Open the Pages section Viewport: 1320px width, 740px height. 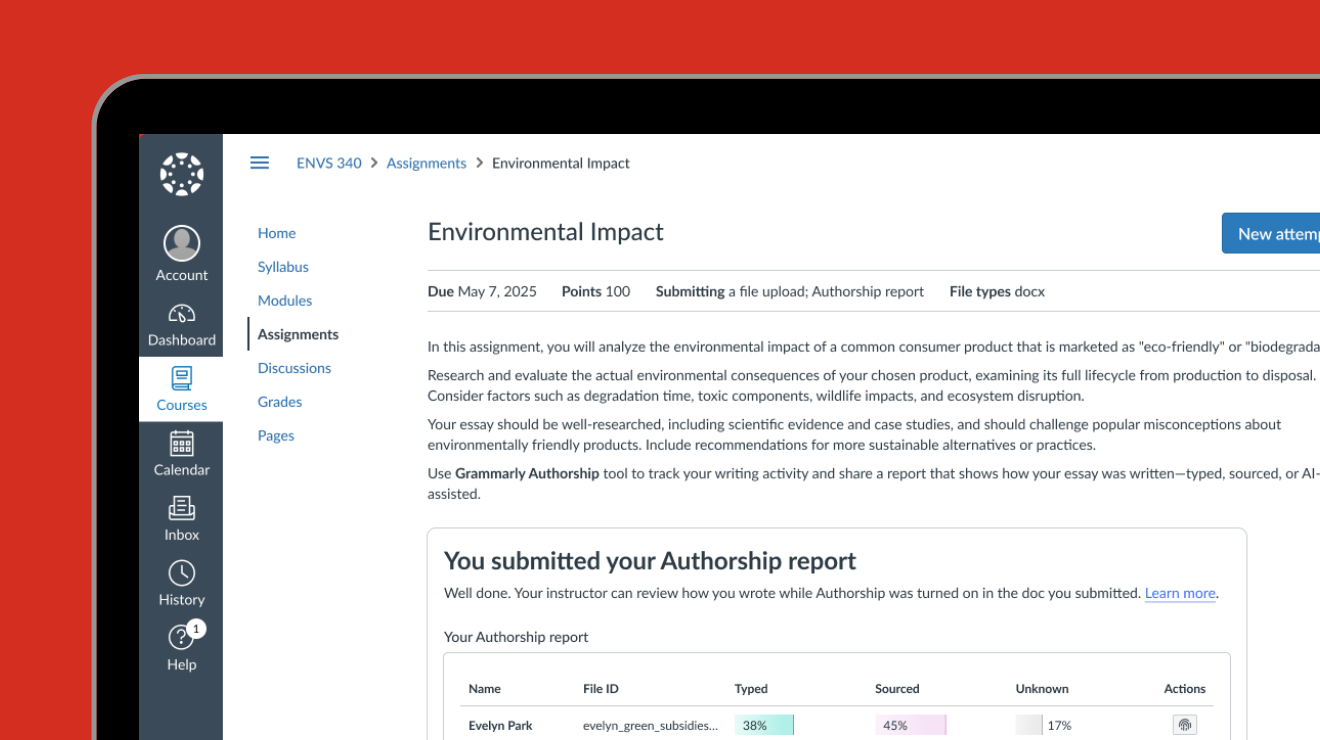pyautogui.click(x=276, y=434)
